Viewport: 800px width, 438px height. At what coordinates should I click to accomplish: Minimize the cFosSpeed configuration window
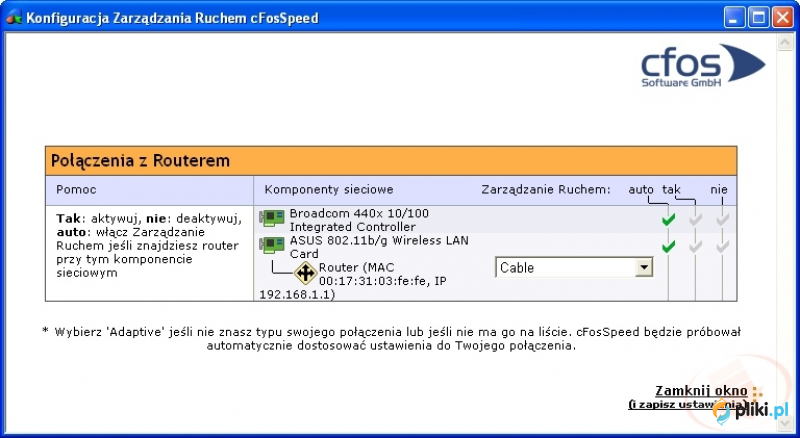(x=734, y=17)
